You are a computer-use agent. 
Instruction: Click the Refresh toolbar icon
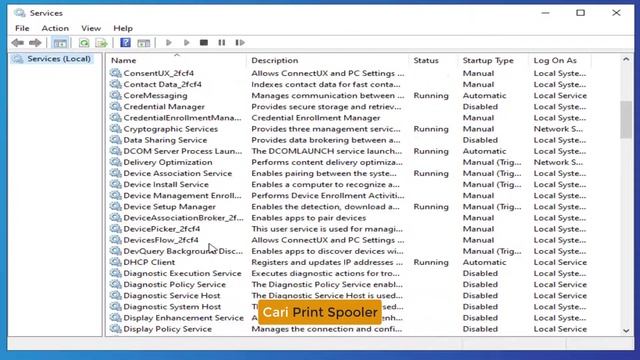pos(84,42)
